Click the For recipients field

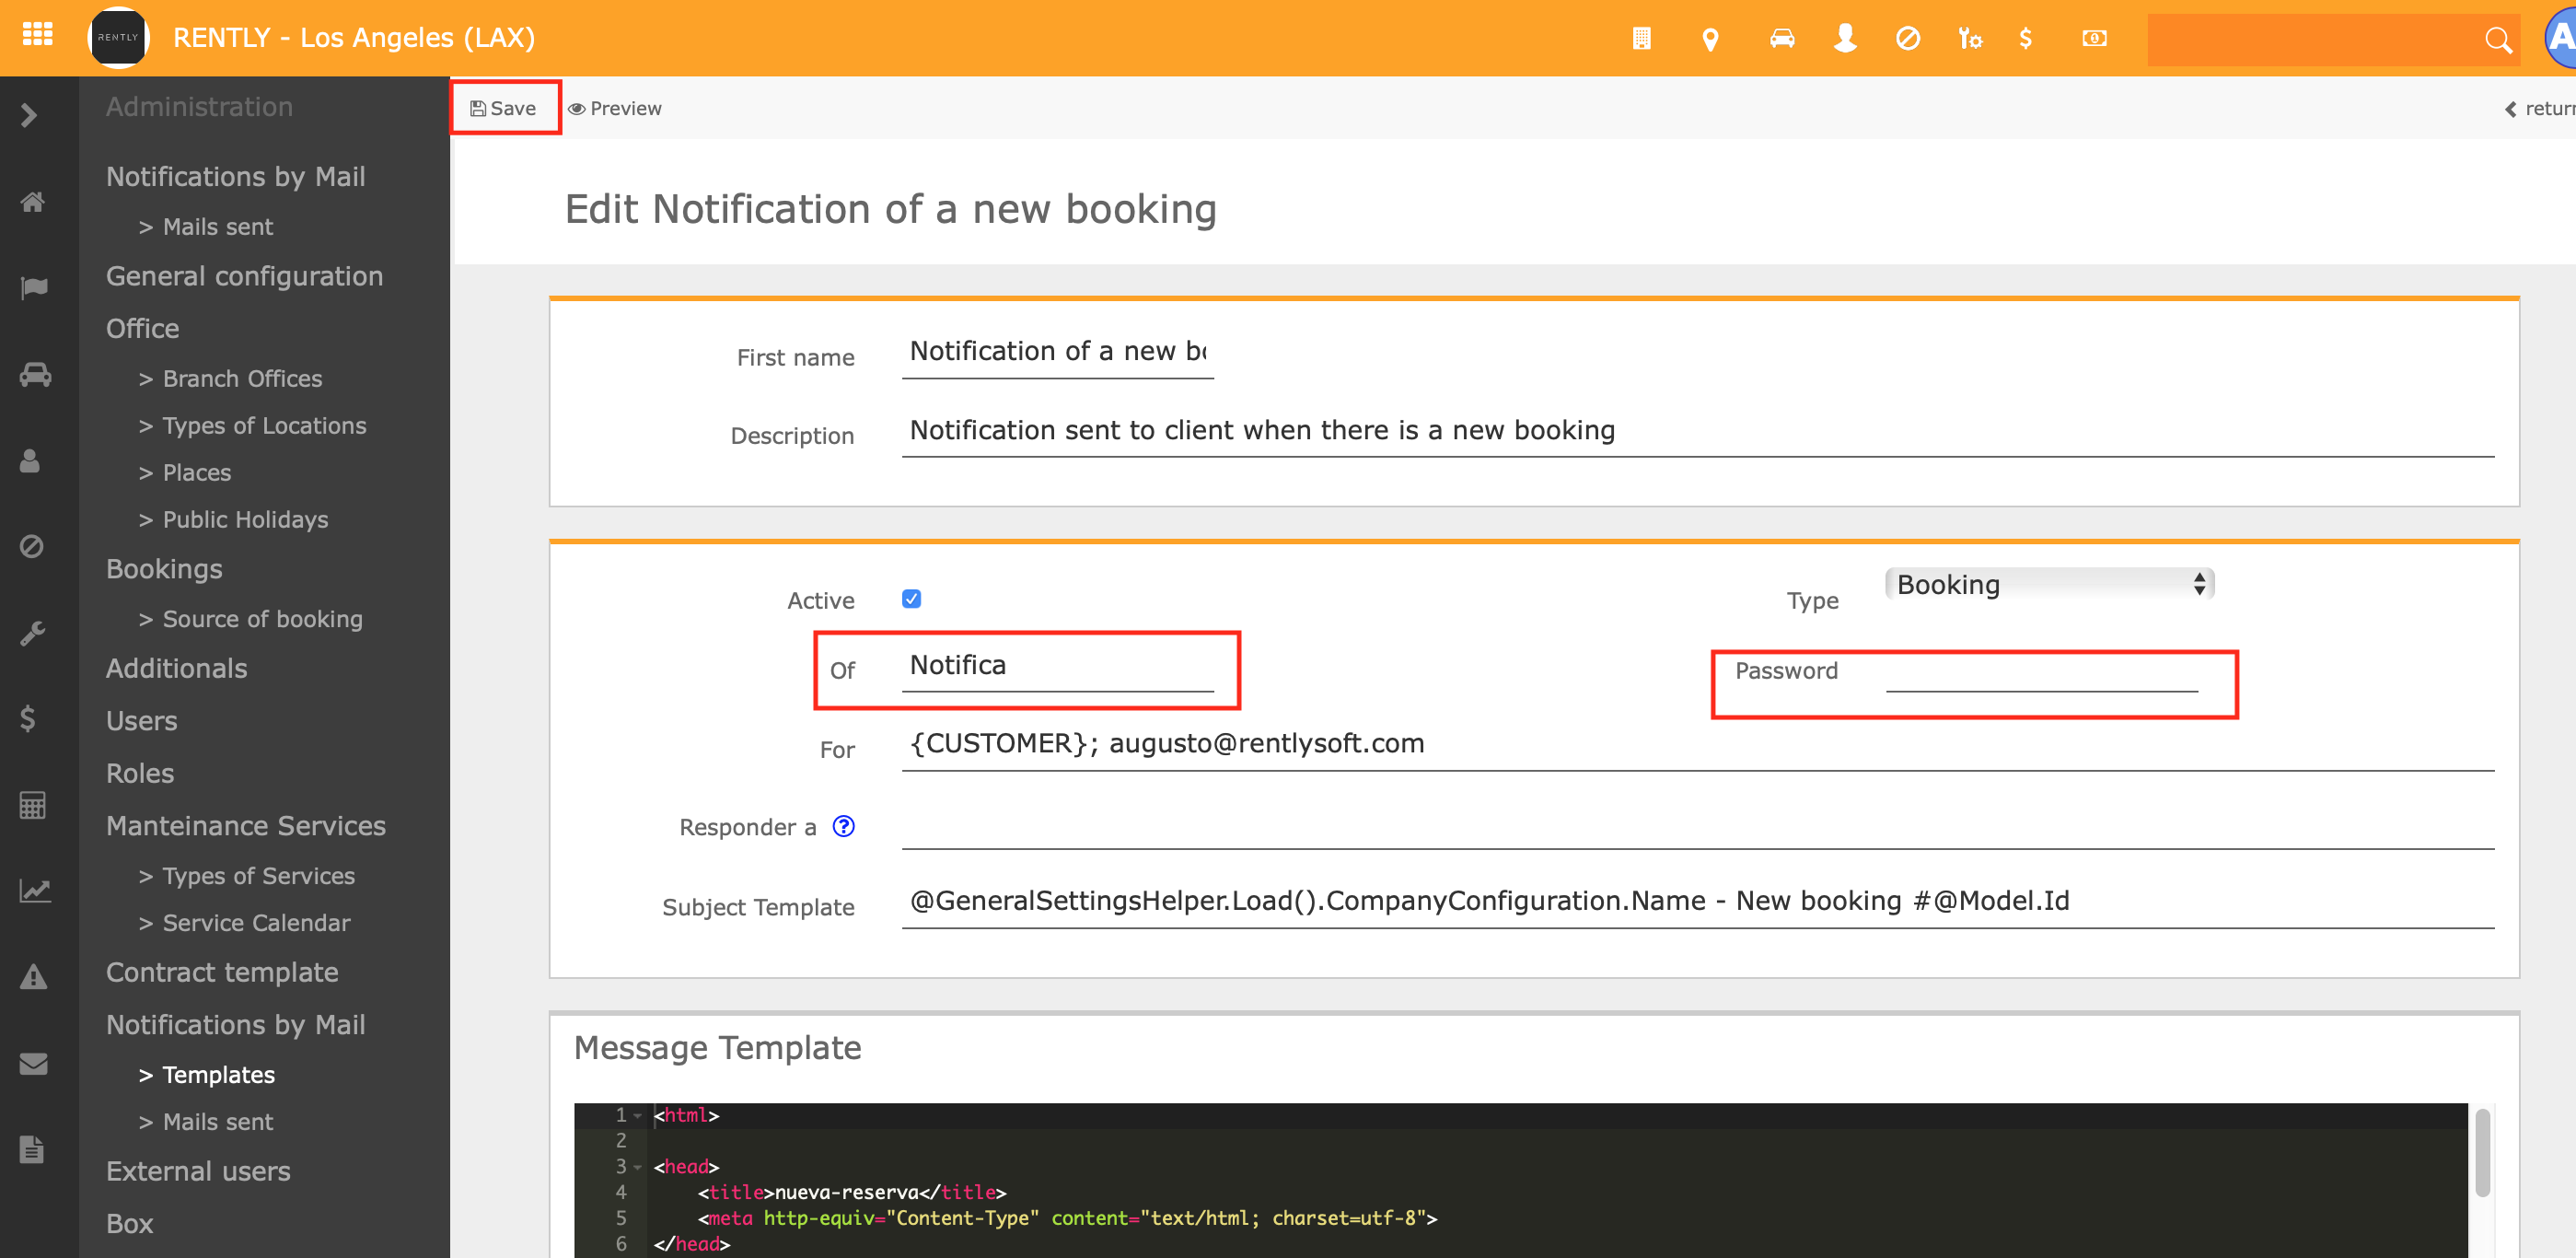(1697, 745)
